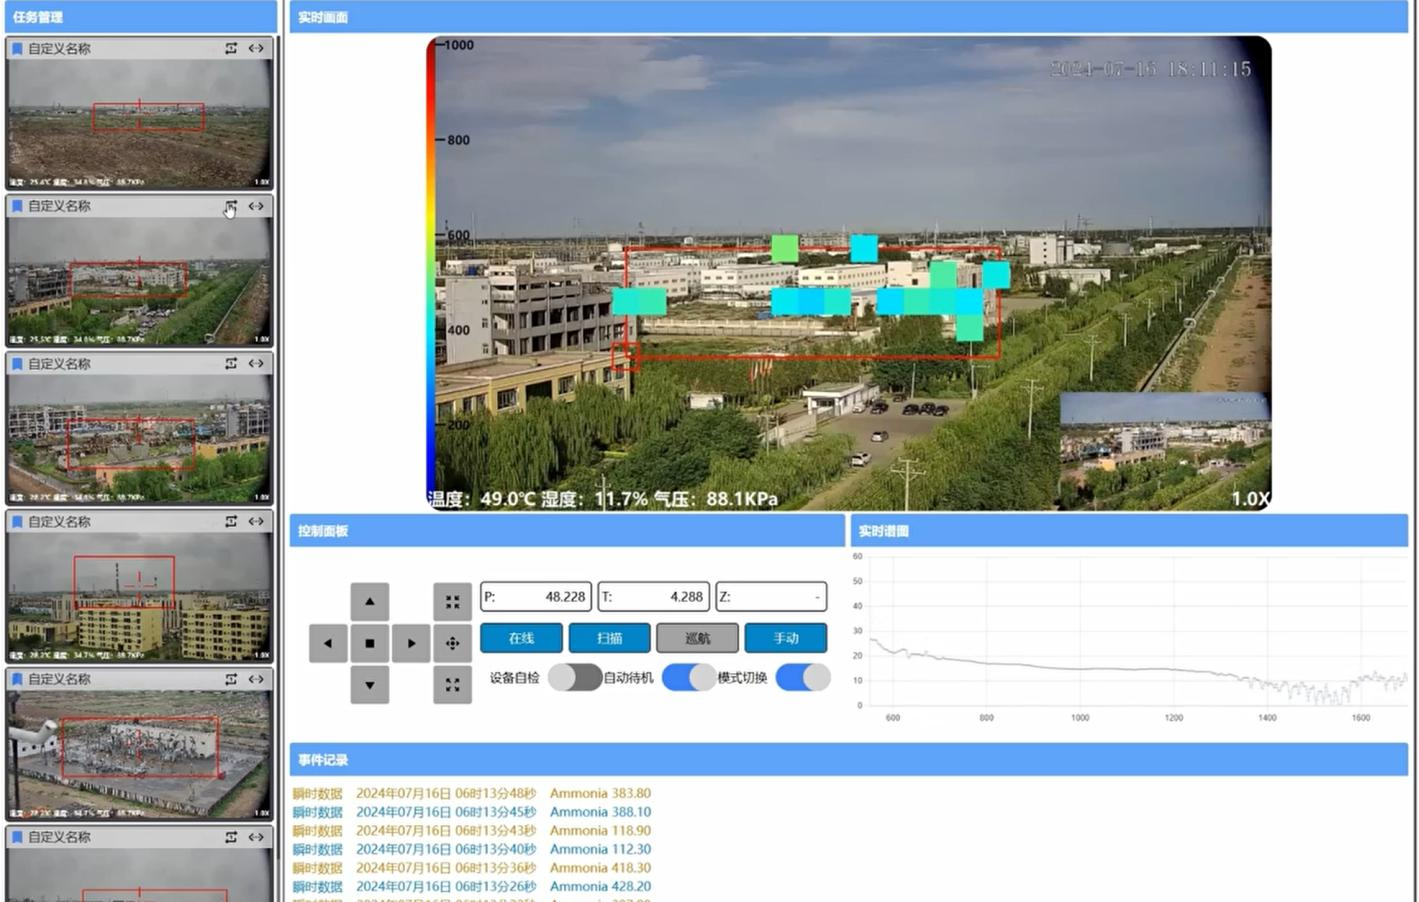Click temperature reading 温度: 49.0℃ in live view
1419x902 pixels.
coord(482,498)
